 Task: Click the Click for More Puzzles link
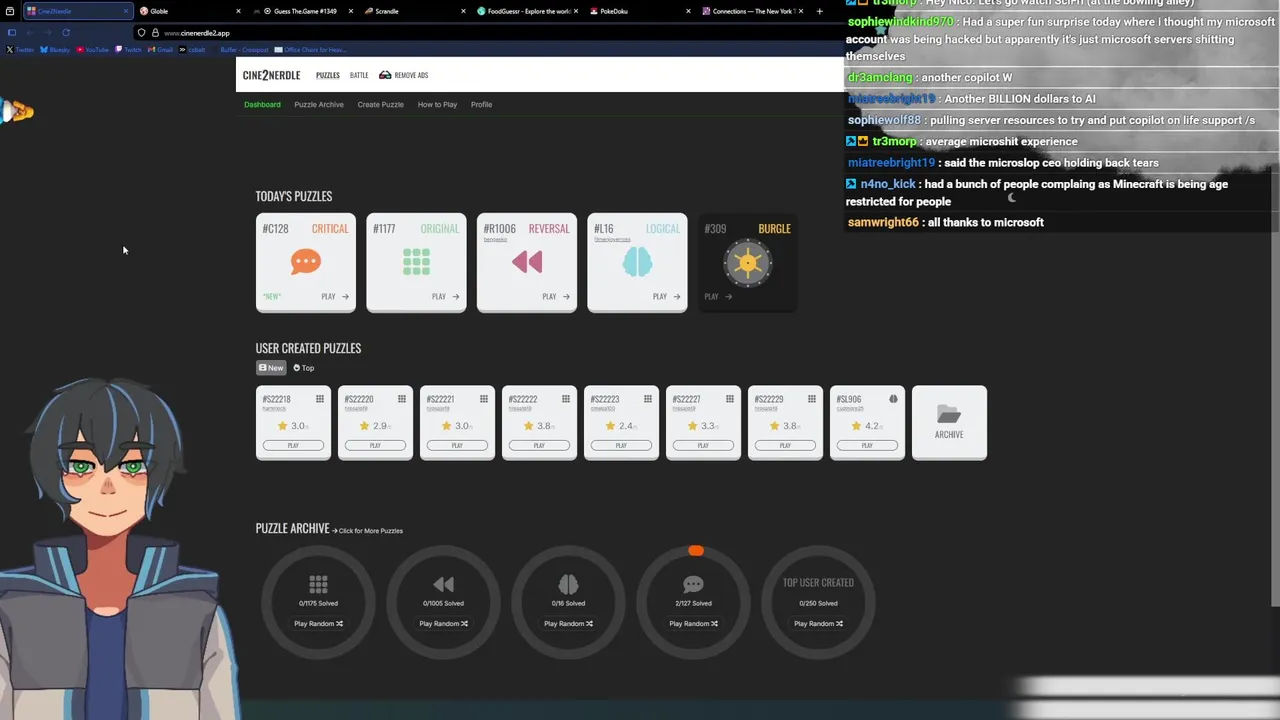(x=368, y=531)
